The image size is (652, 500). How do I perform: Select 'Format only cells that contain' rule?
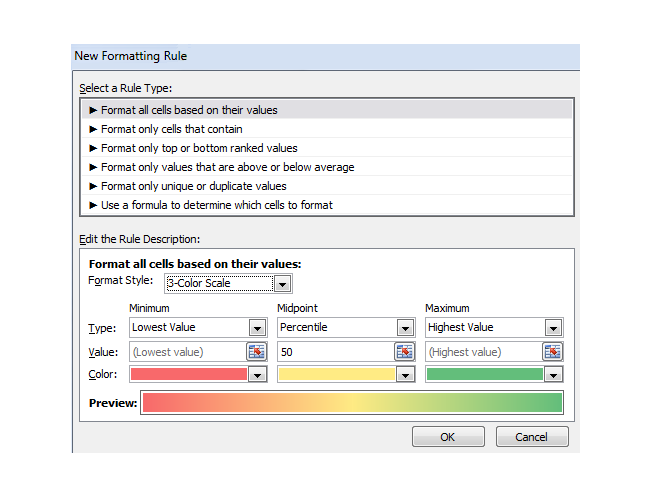point(327,129)
